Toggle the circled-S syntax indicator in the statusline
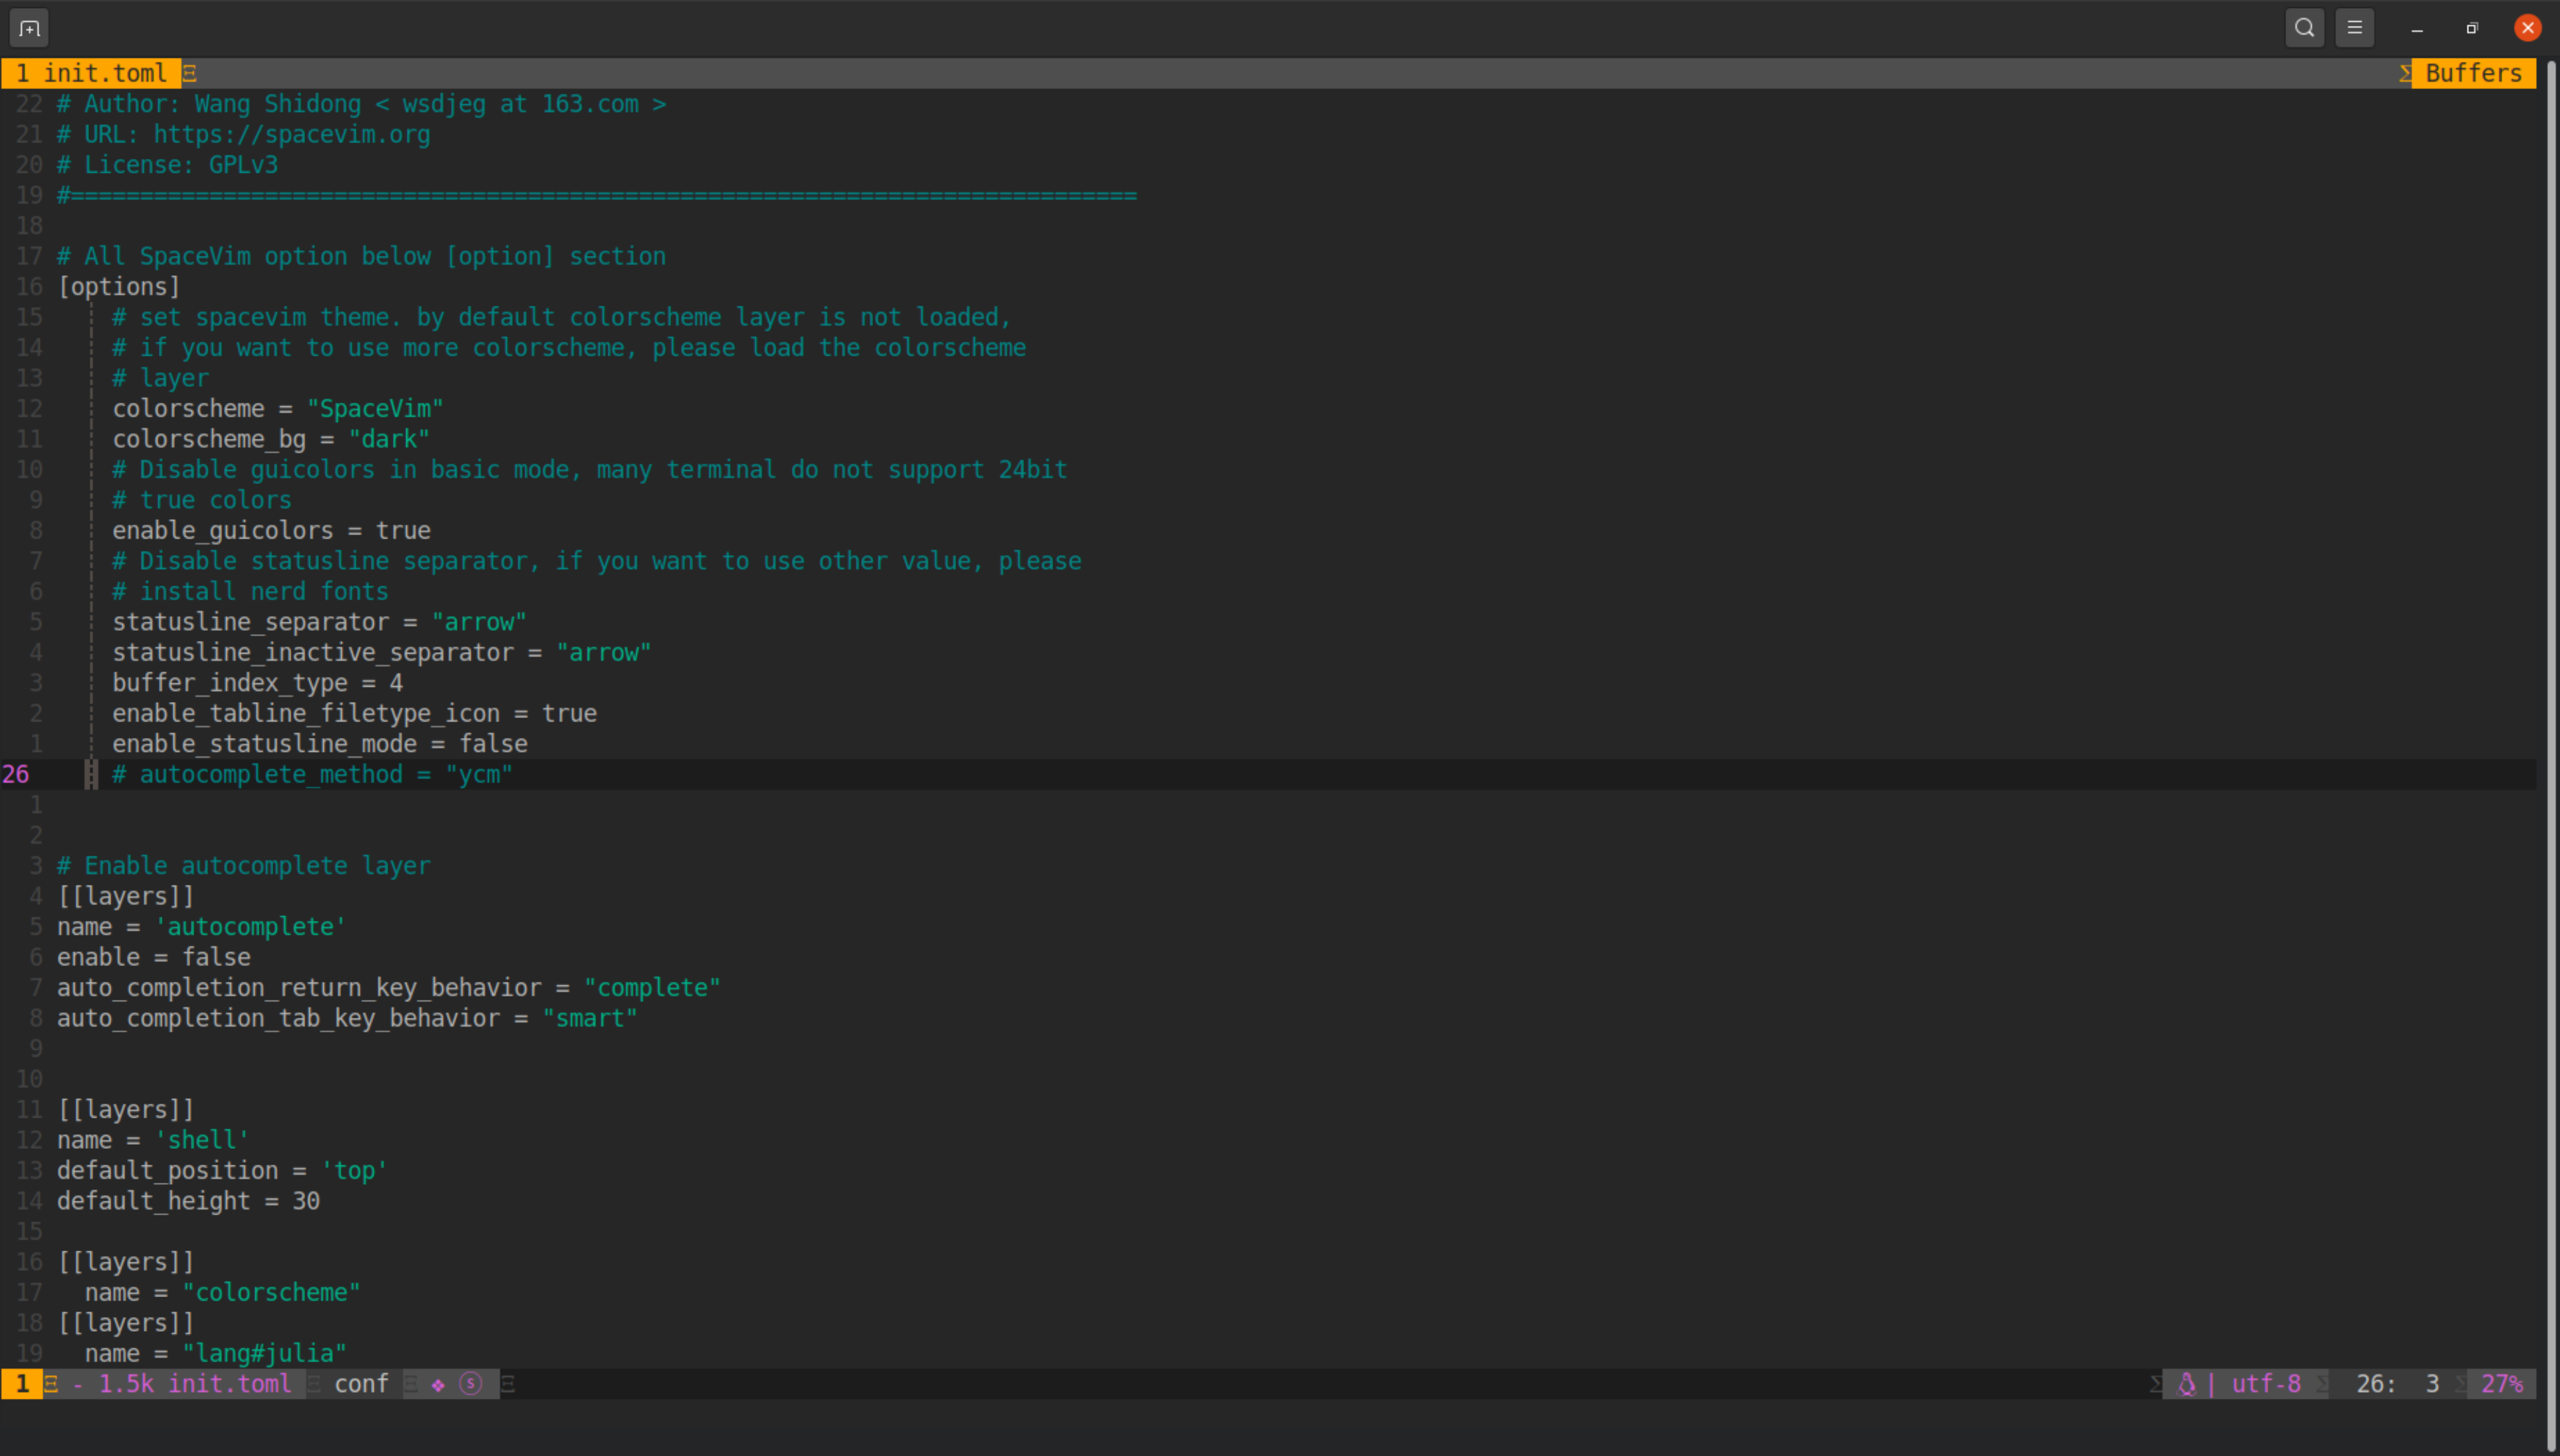2560x1456 pixels. pyautogui.click(x=470, y=1384)
